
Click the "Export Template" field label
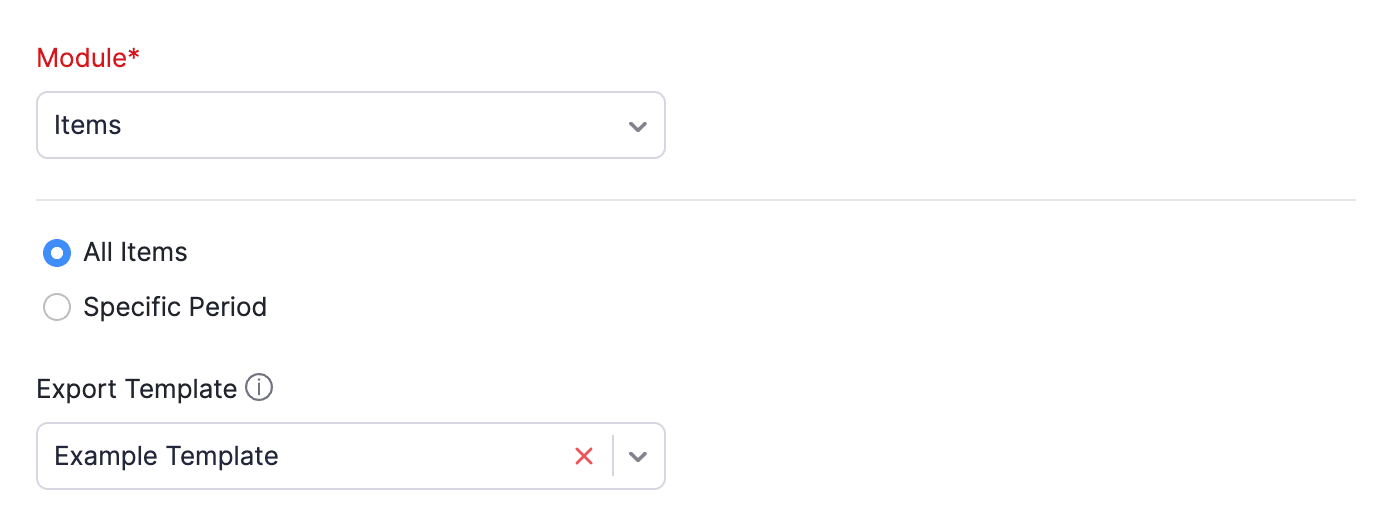tap(136, 388)
